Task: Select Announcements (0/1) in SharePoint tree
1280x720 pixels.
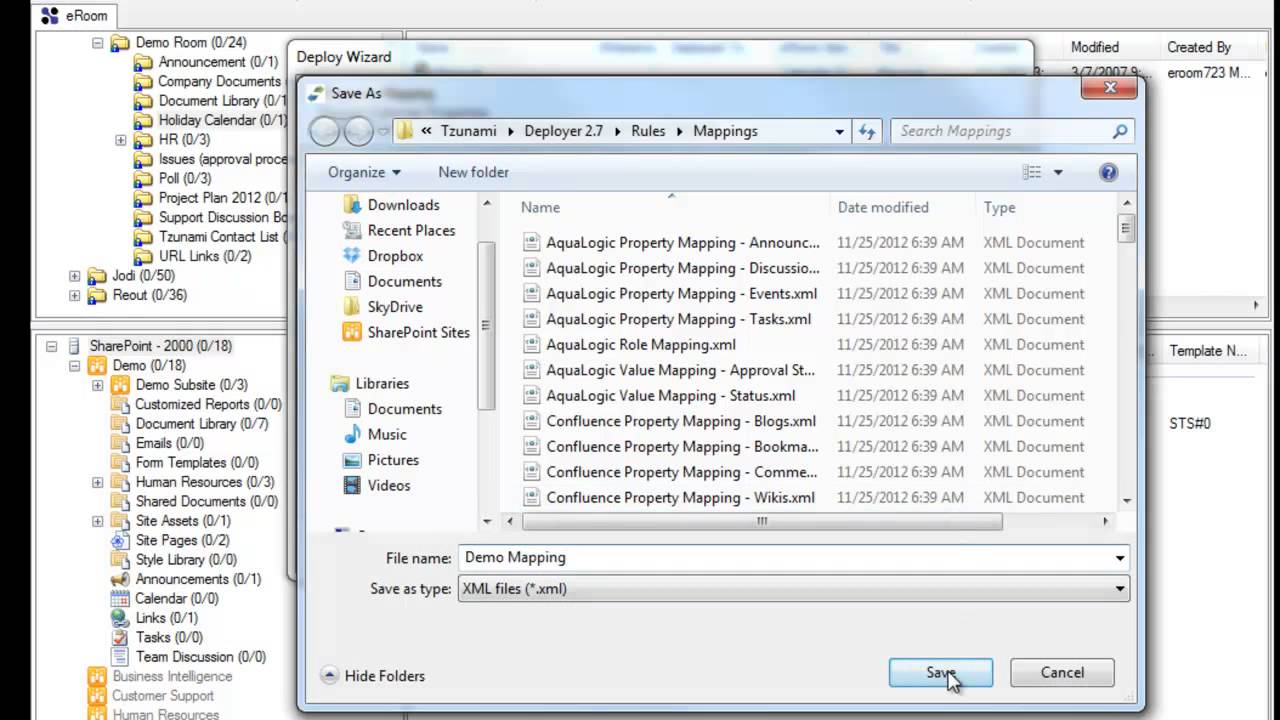Action: (198, 579)
